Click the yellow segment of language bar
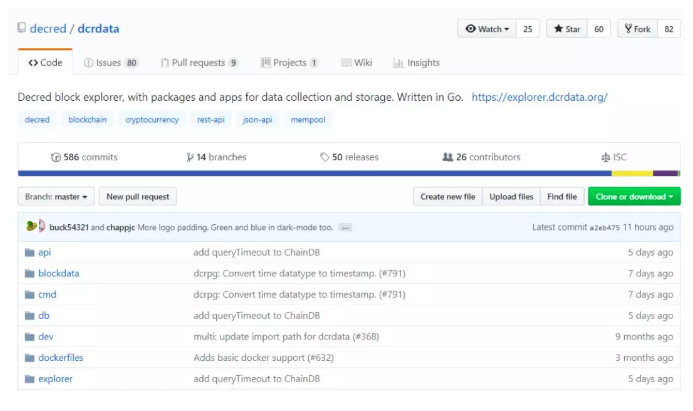 click(632, 173)
